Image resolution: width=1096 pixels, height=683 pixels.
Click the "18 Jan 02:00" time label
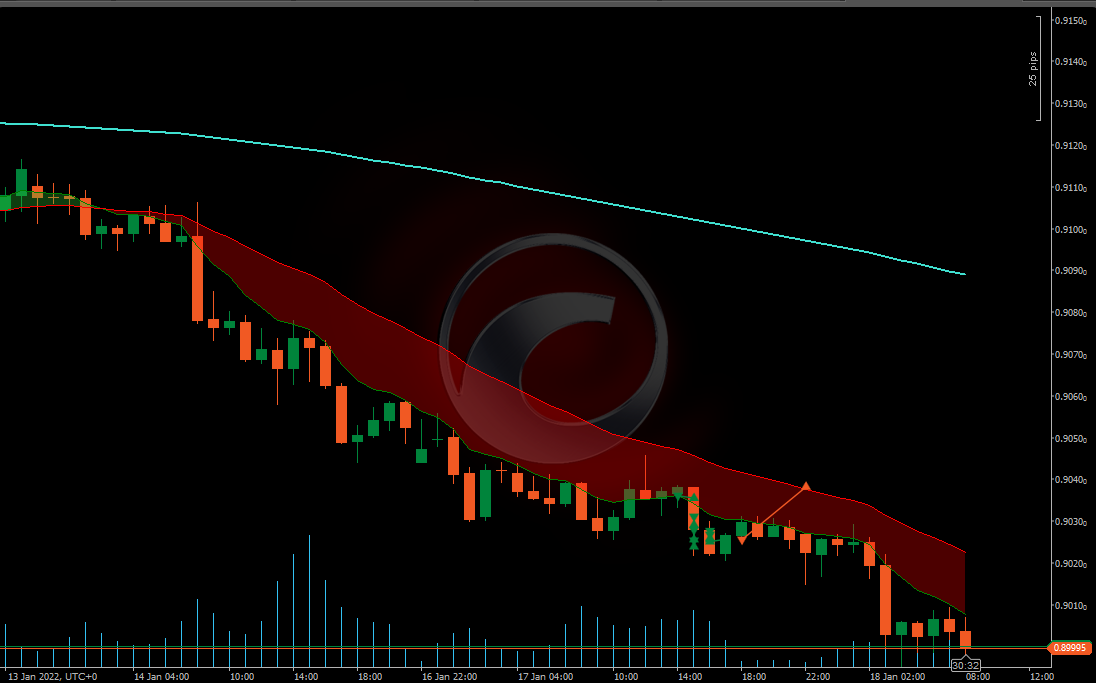[x=897, y=677]
